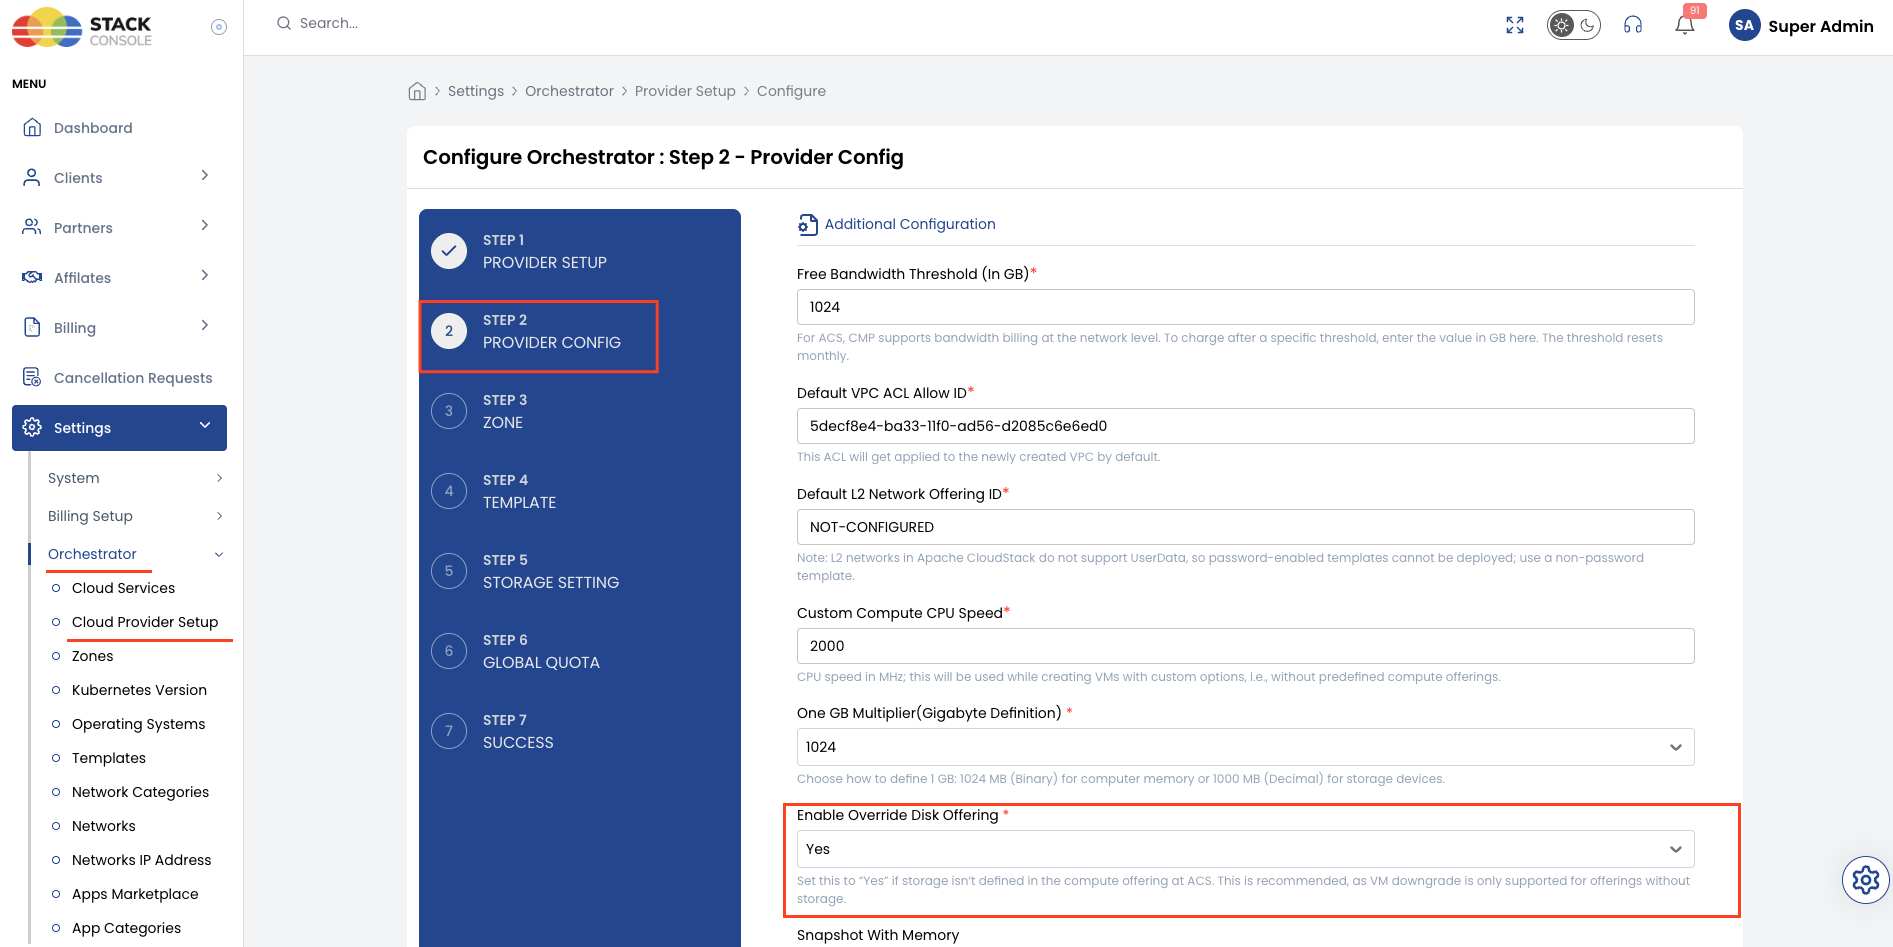This screenshot has height=947, width=1893.
Task: Open Cloud Services
Action: coord(123,588)
